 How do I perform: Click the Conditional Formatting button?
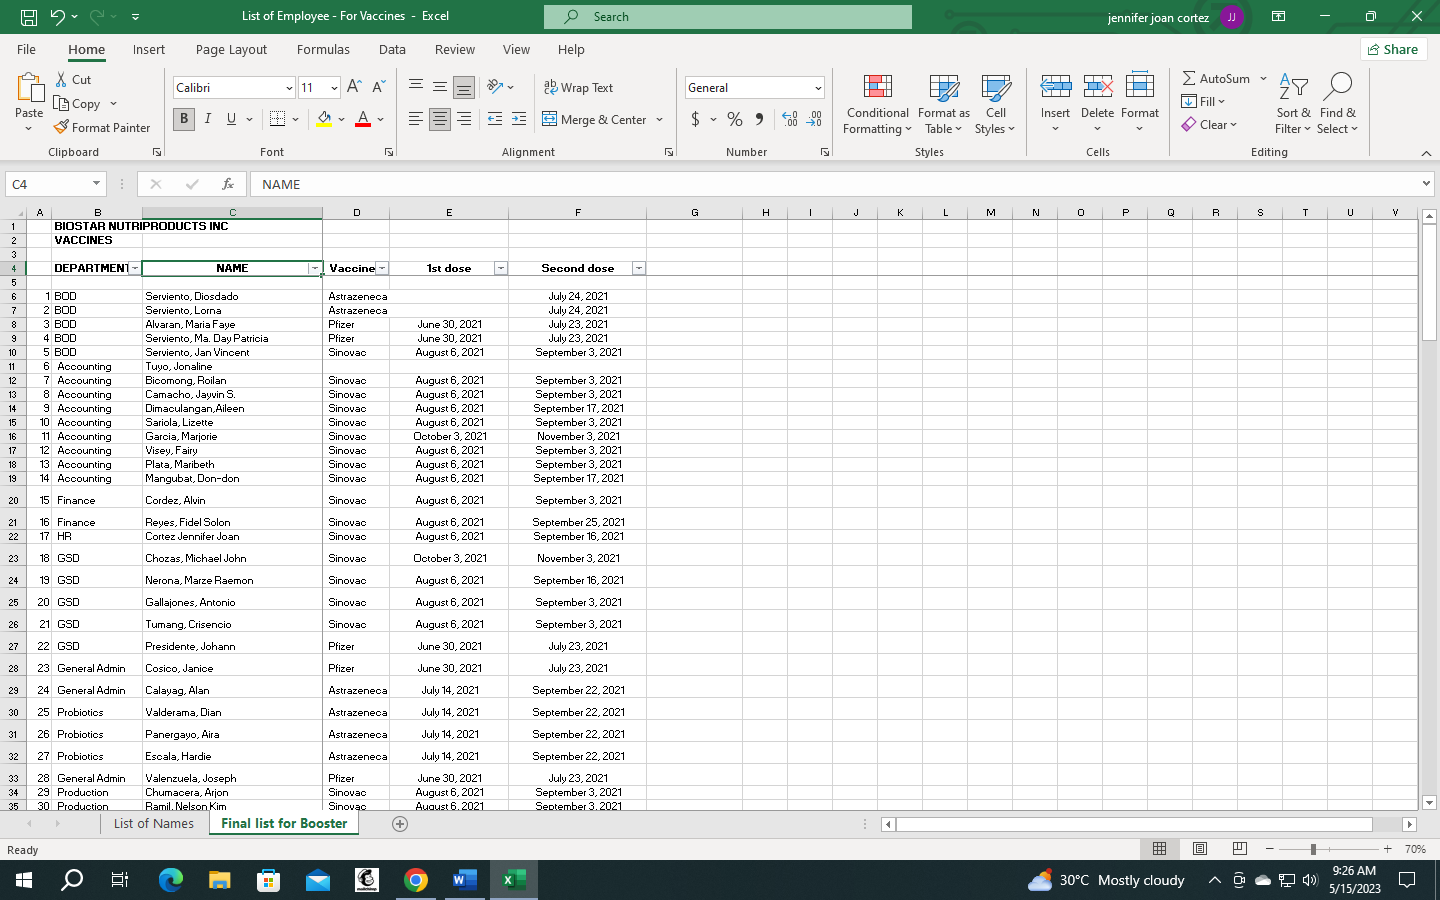click(x=878, y=104)
